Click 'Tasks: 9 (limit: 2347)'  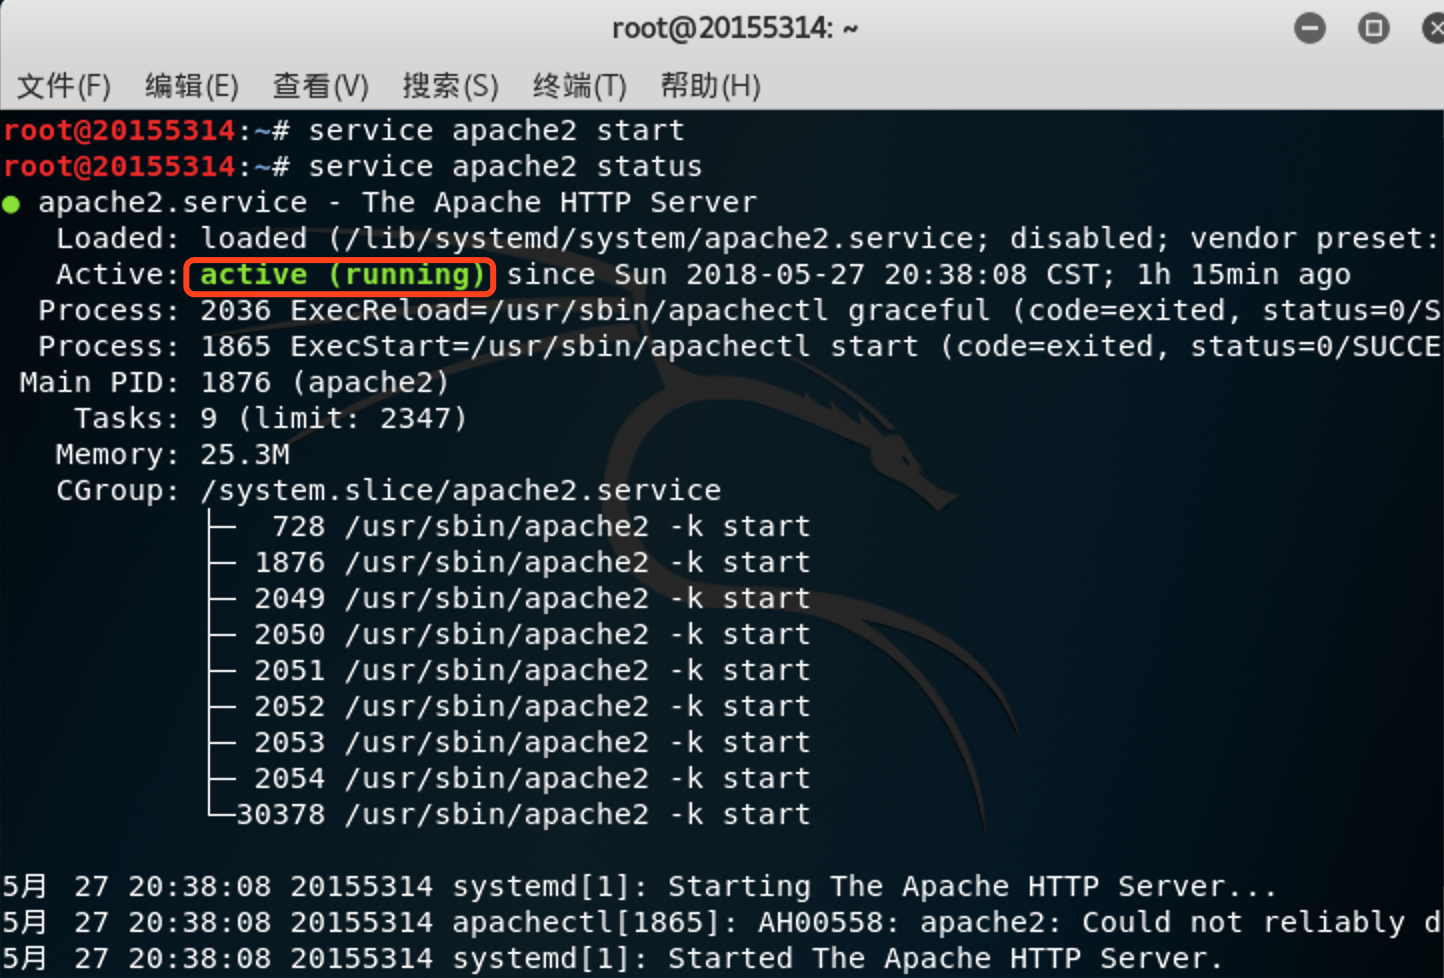pyautogui.click(x=270, y=419)
